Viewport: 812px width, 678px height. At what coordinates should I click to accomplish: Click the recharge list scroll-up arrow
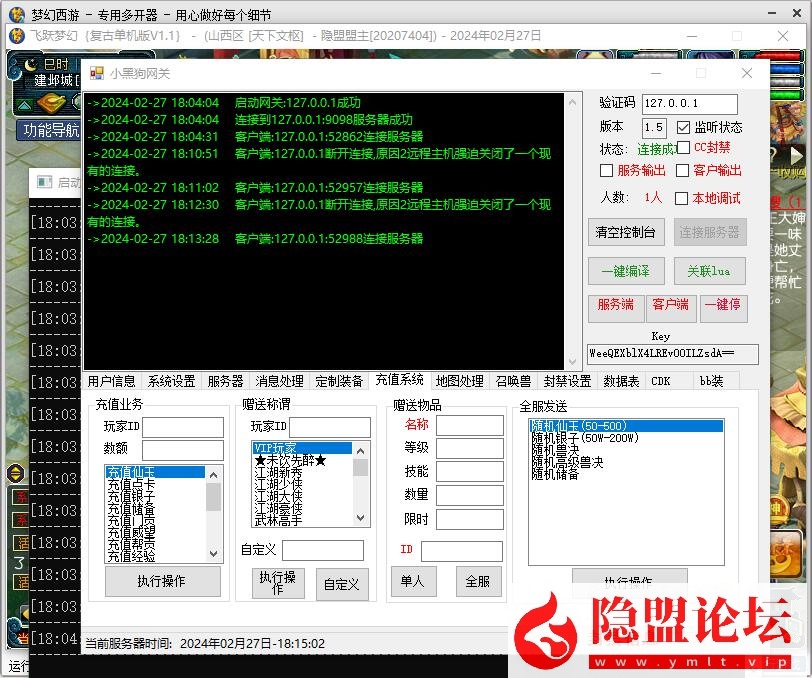pyautogui.click(x=213, y=474)
